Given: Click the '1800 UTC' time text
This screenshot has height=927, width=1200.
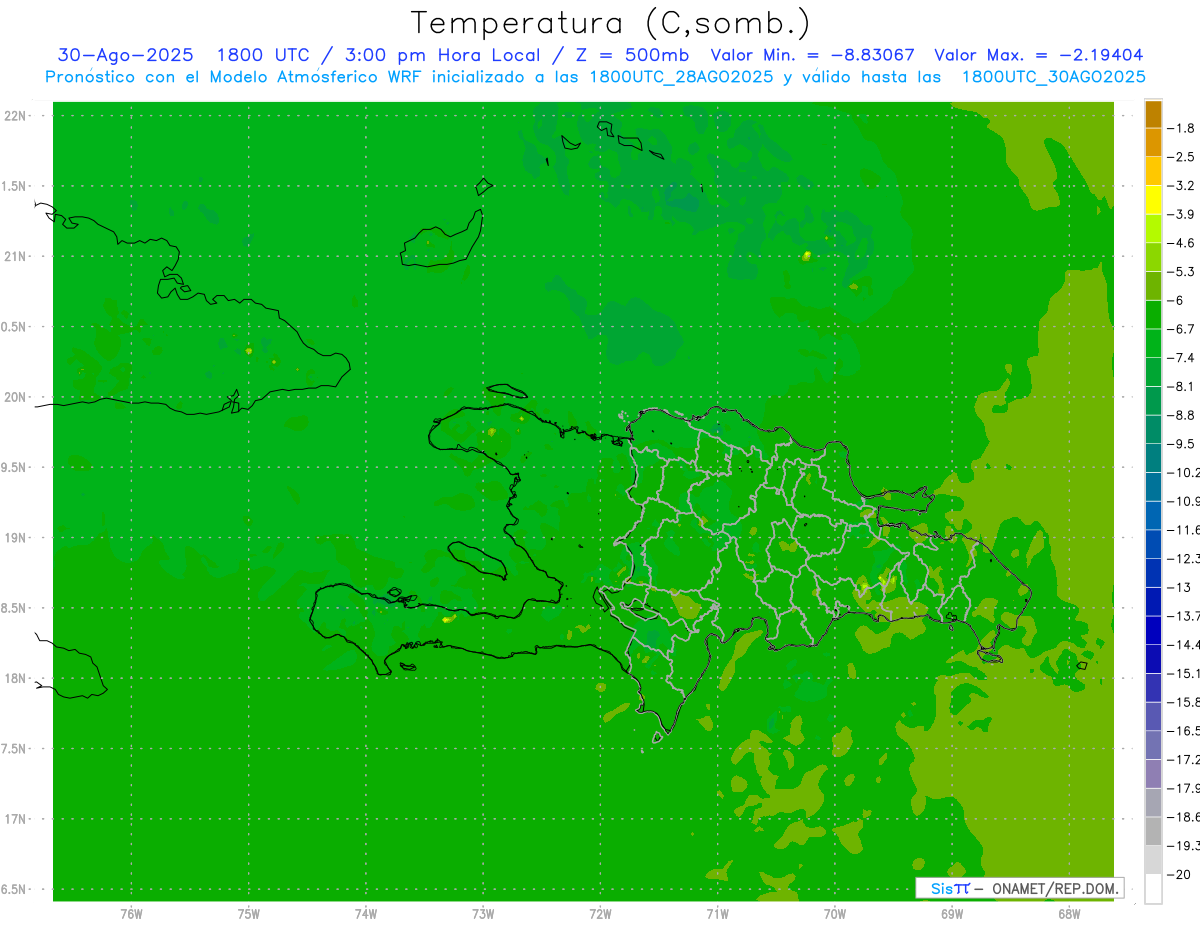Looking at the screenshot, I should [266, 55].
